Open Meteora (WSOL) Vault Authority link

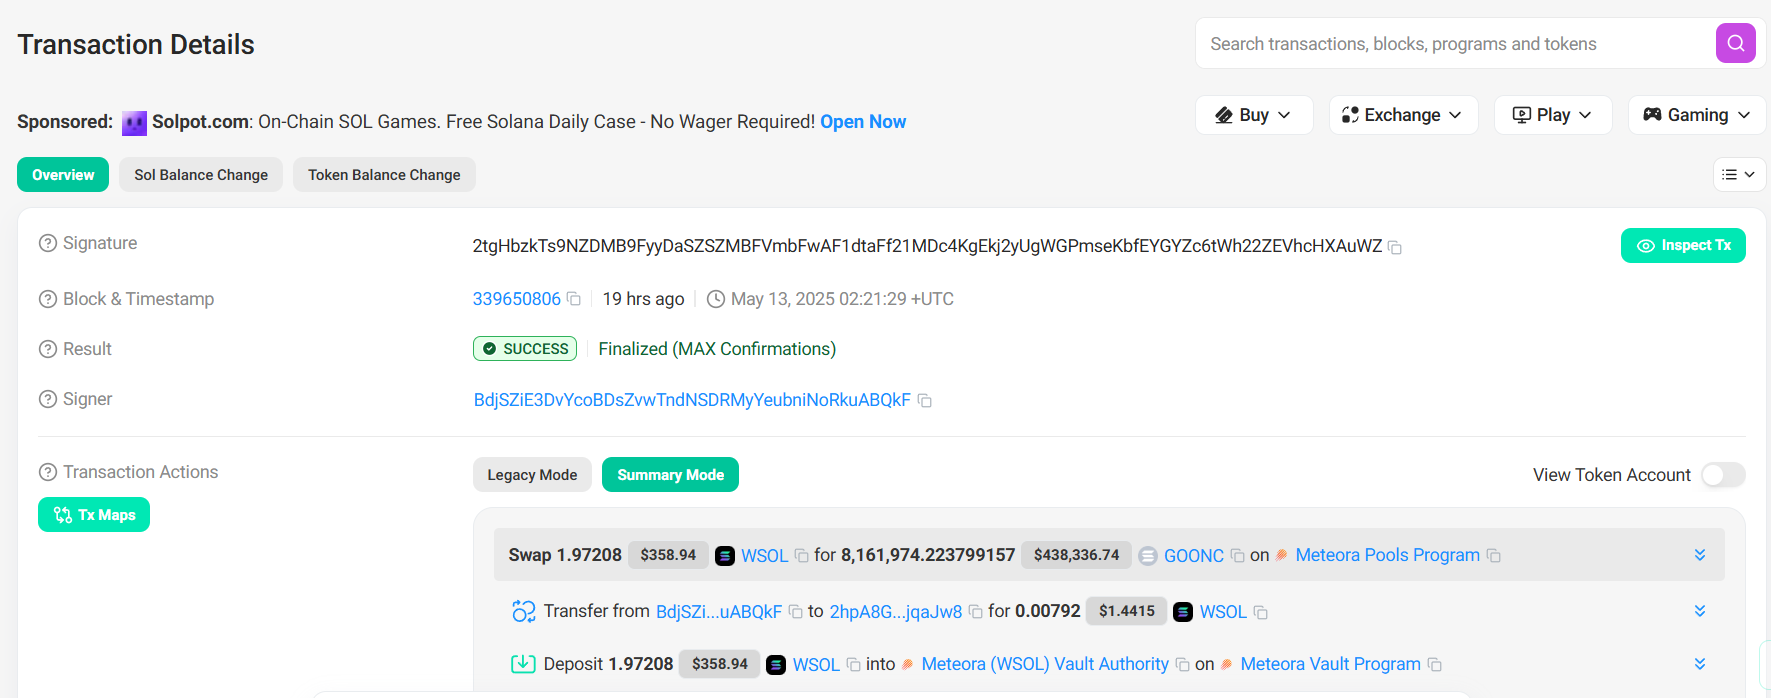coord(1045,664)
